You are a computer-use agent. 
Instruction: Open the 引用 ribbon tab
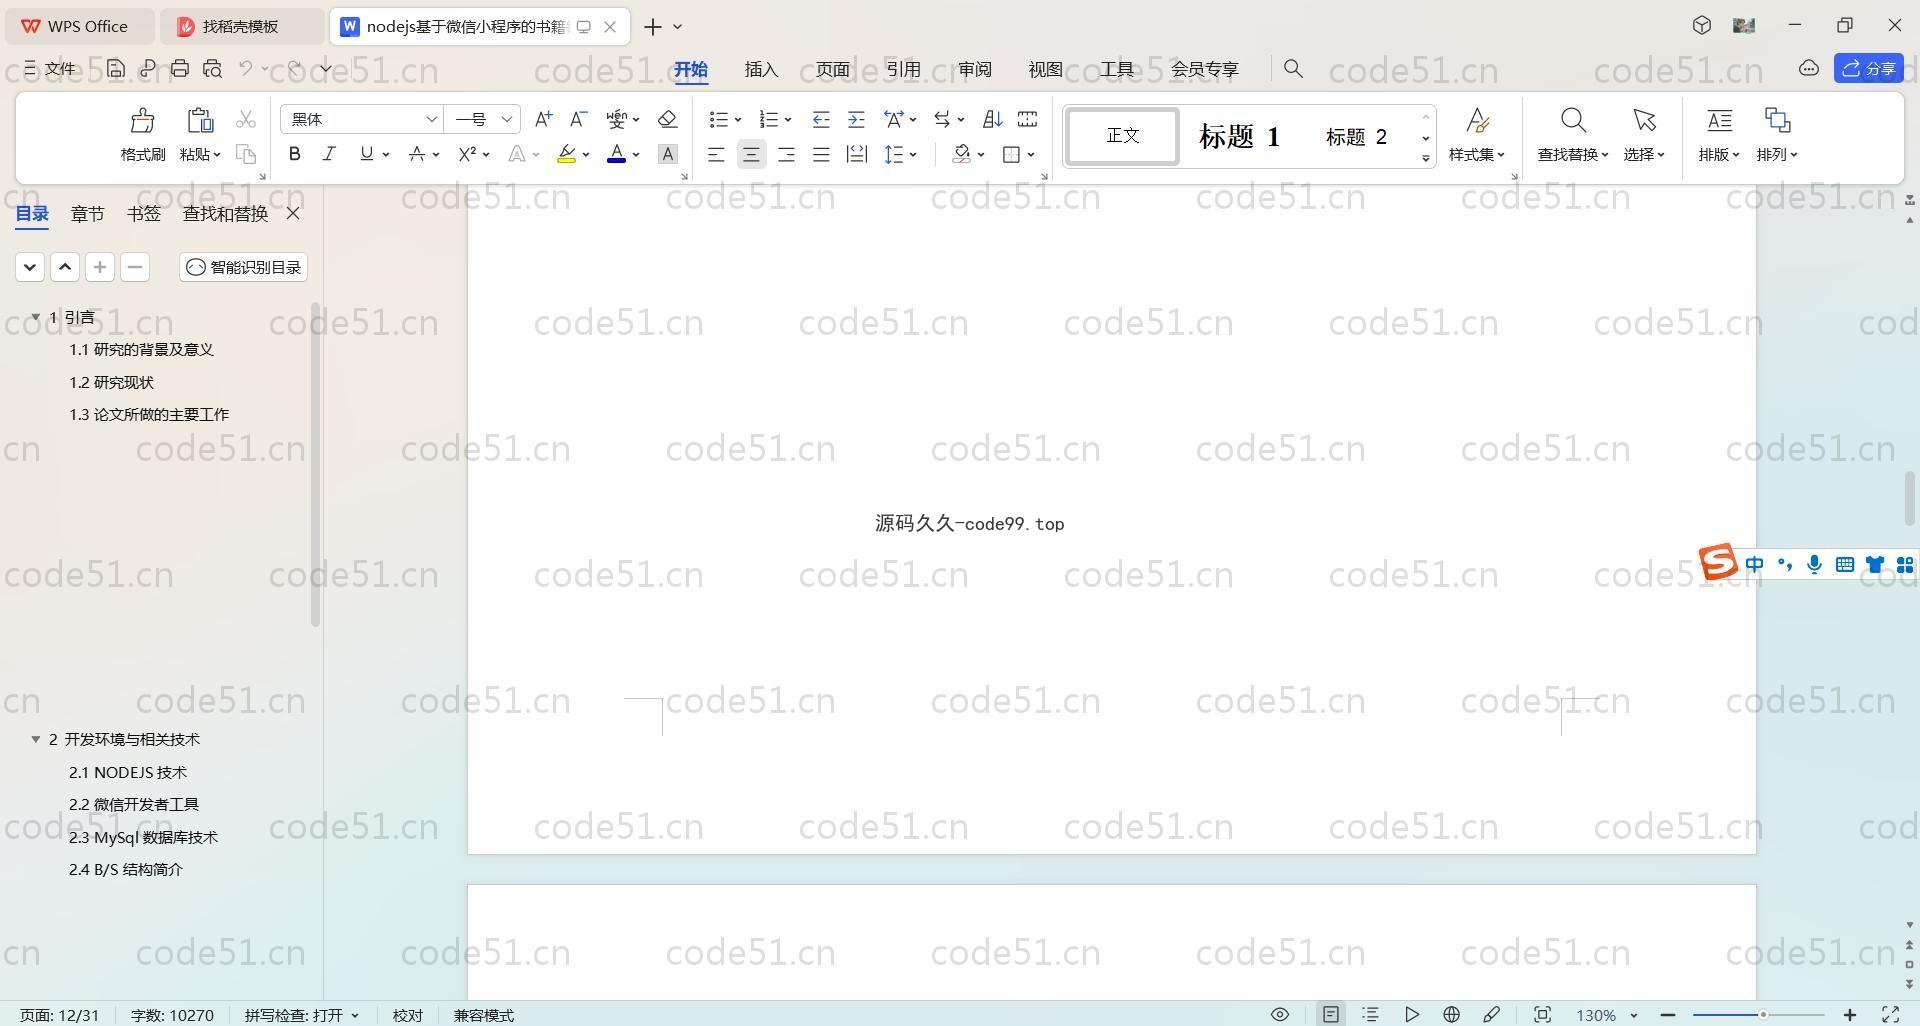(903, 69)
